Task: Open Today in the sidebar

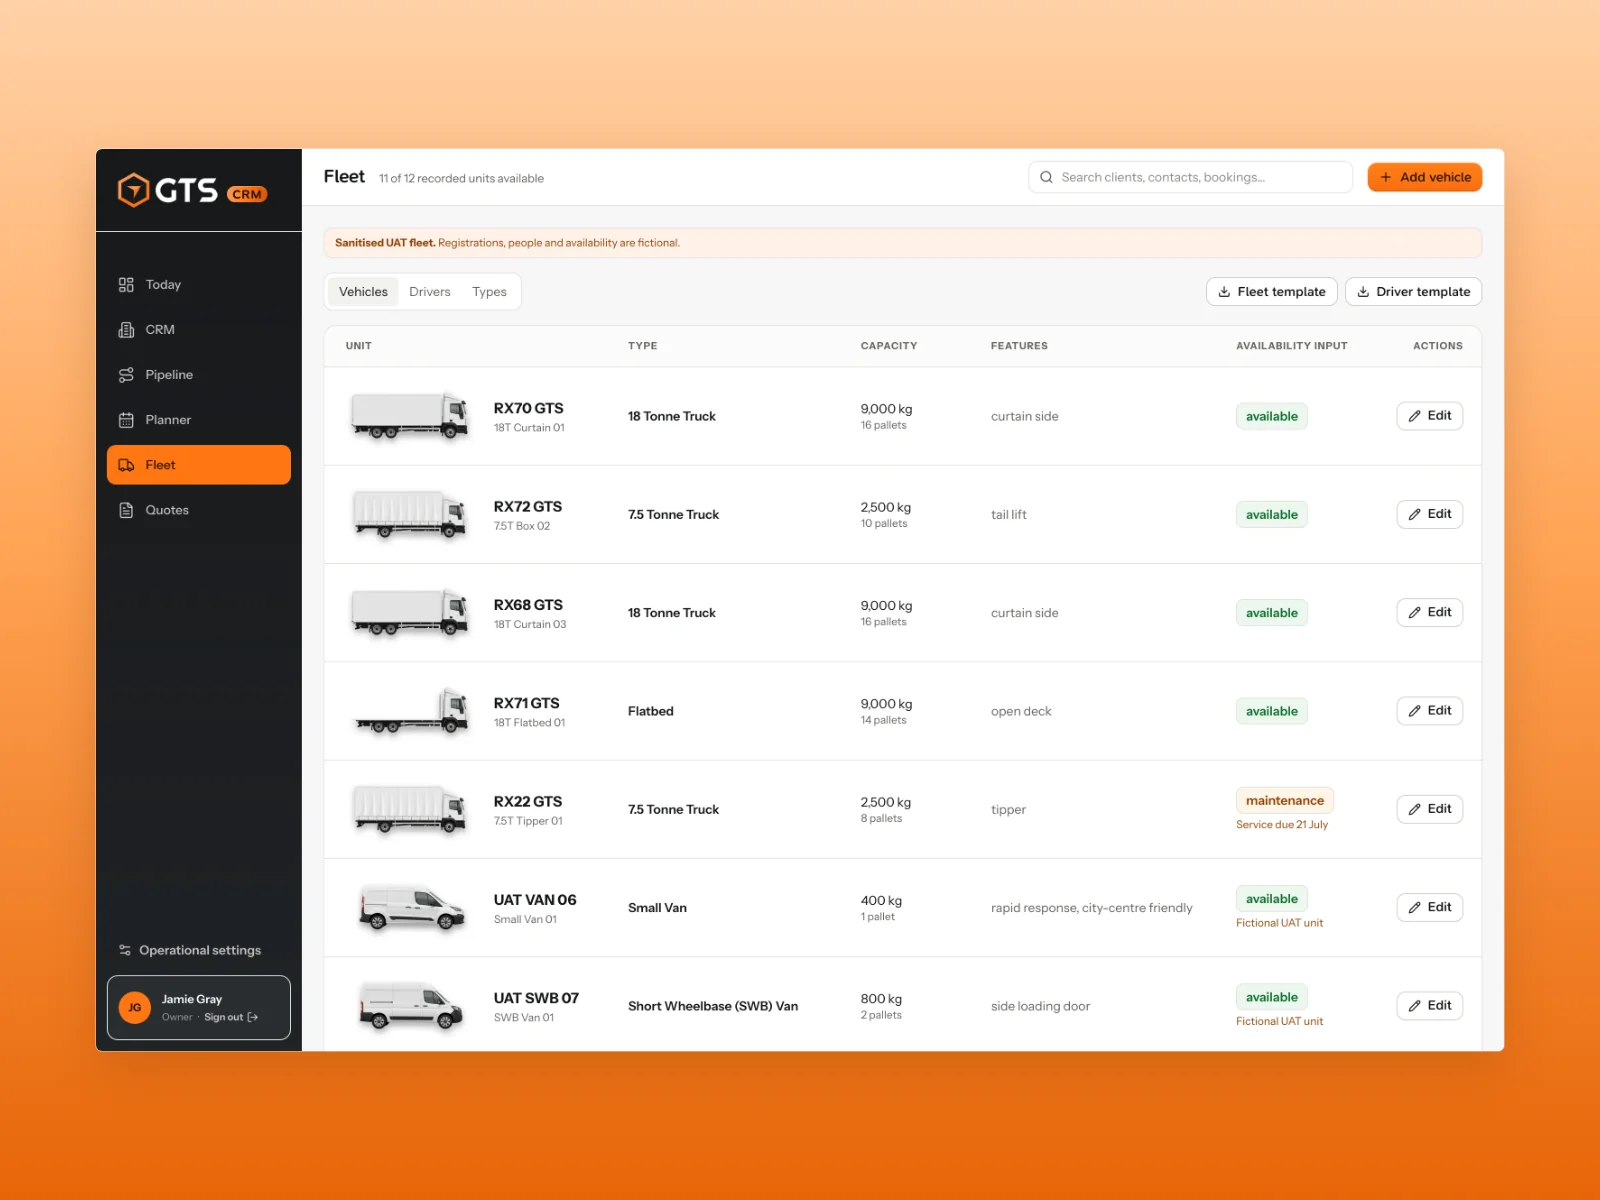Action: (x=199, y=285)
